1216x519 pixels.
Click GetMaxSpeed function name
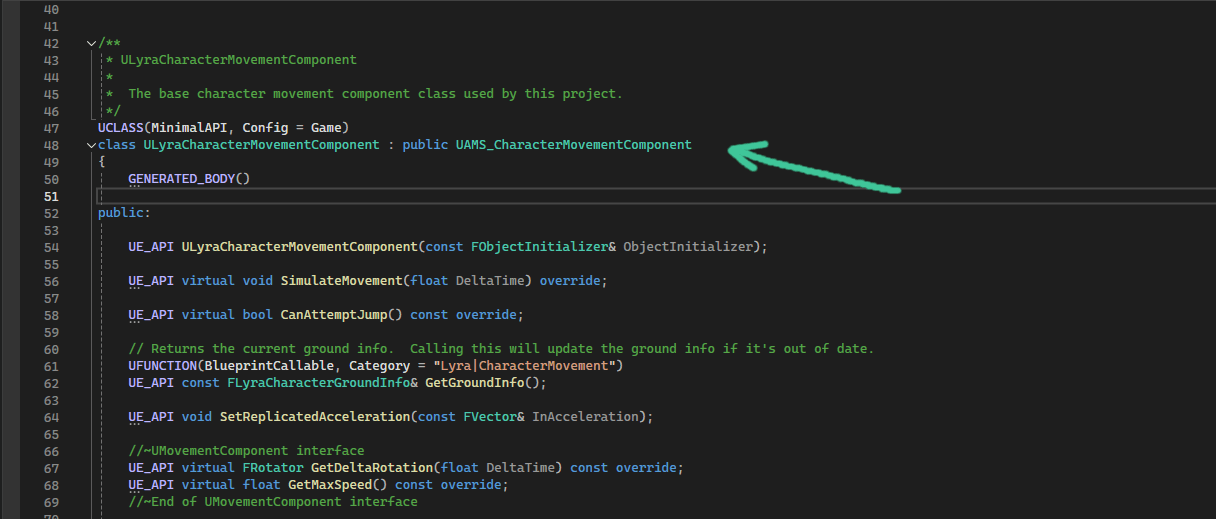pyautogui.click(x=330, y=485)
